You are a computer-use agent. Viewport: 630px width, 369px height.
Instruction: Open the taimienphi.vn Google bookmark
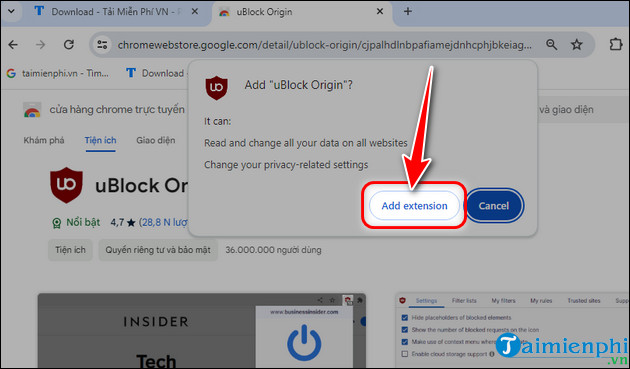(x=58, y=73)
